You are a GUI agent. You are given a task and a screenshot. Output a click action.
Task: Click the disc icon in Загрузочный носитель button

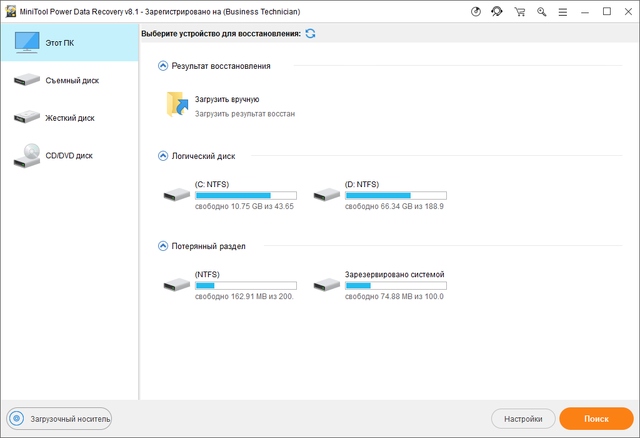17,419
